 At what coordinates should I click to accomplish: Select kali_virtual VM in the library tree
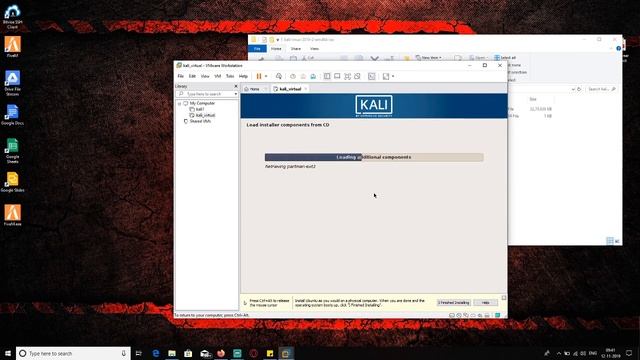pos(205,116)
